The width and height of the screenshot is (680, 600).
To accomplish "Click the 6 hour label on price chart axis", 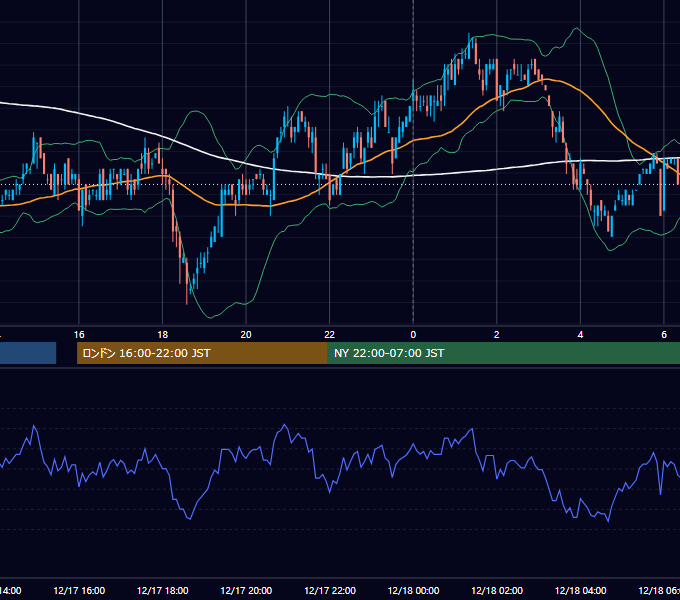I will tap(664, 335).
